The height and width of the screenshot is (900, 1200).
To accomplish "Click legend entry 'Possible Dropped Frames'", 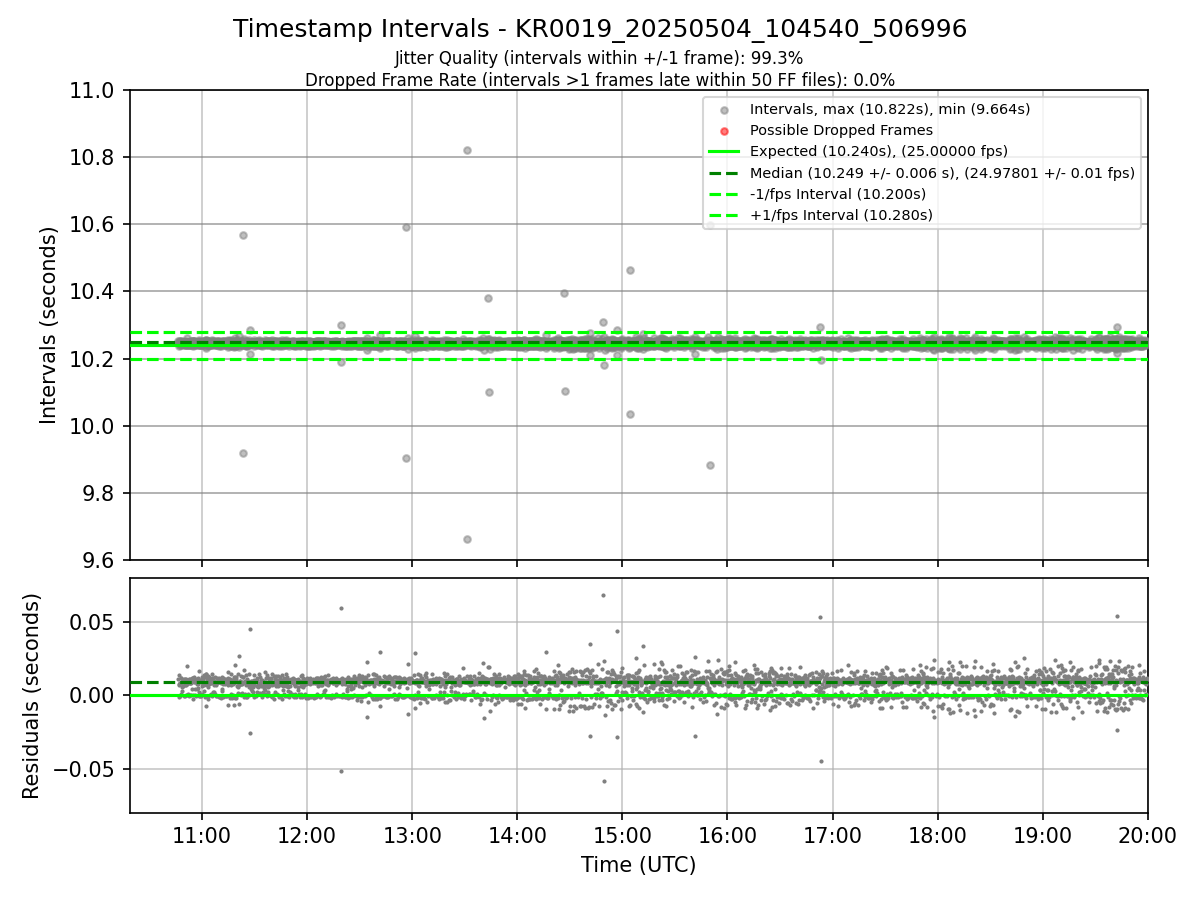I will pyautogui.click(x=841, y=130).
